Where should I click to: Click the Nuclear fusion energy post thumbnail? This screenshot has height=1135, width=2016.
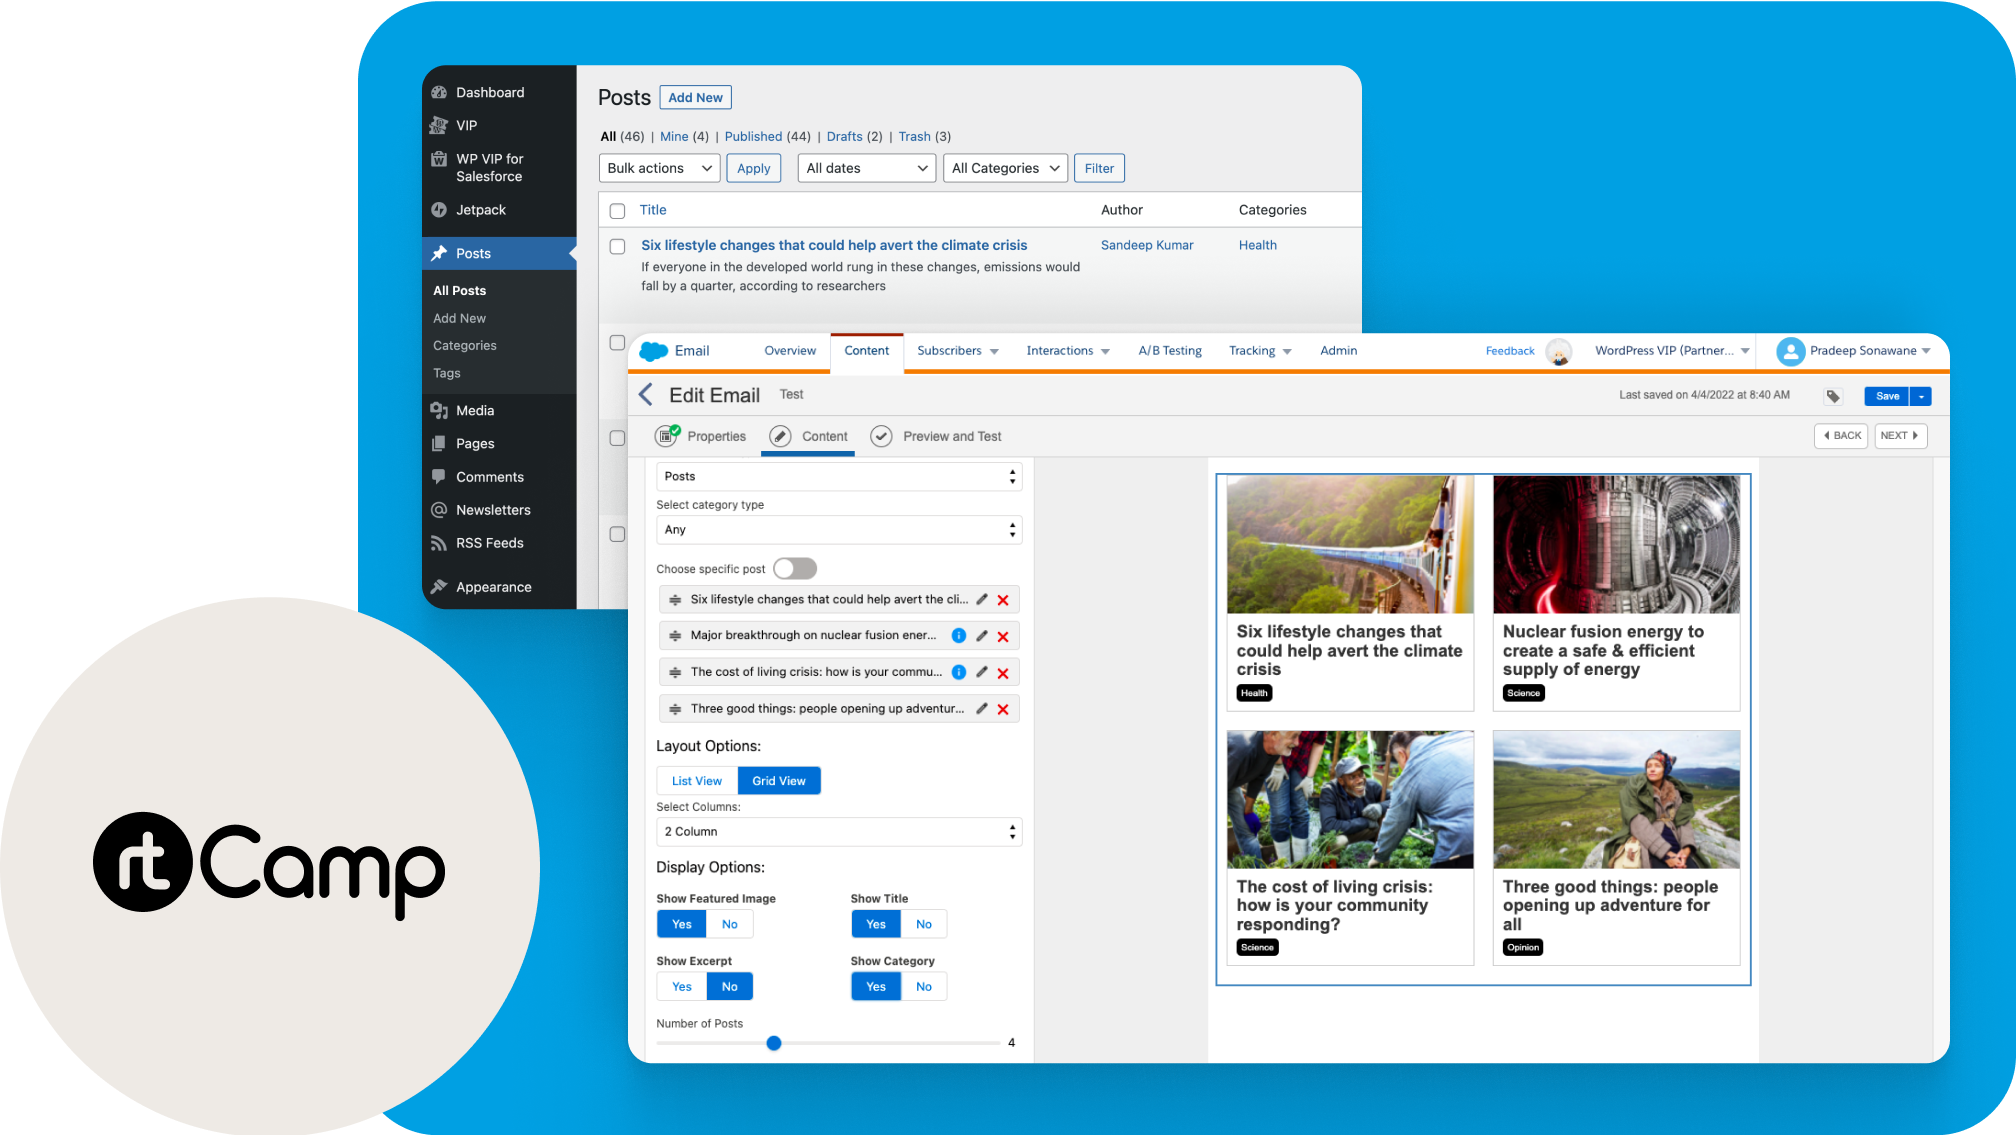[1616, 545]
